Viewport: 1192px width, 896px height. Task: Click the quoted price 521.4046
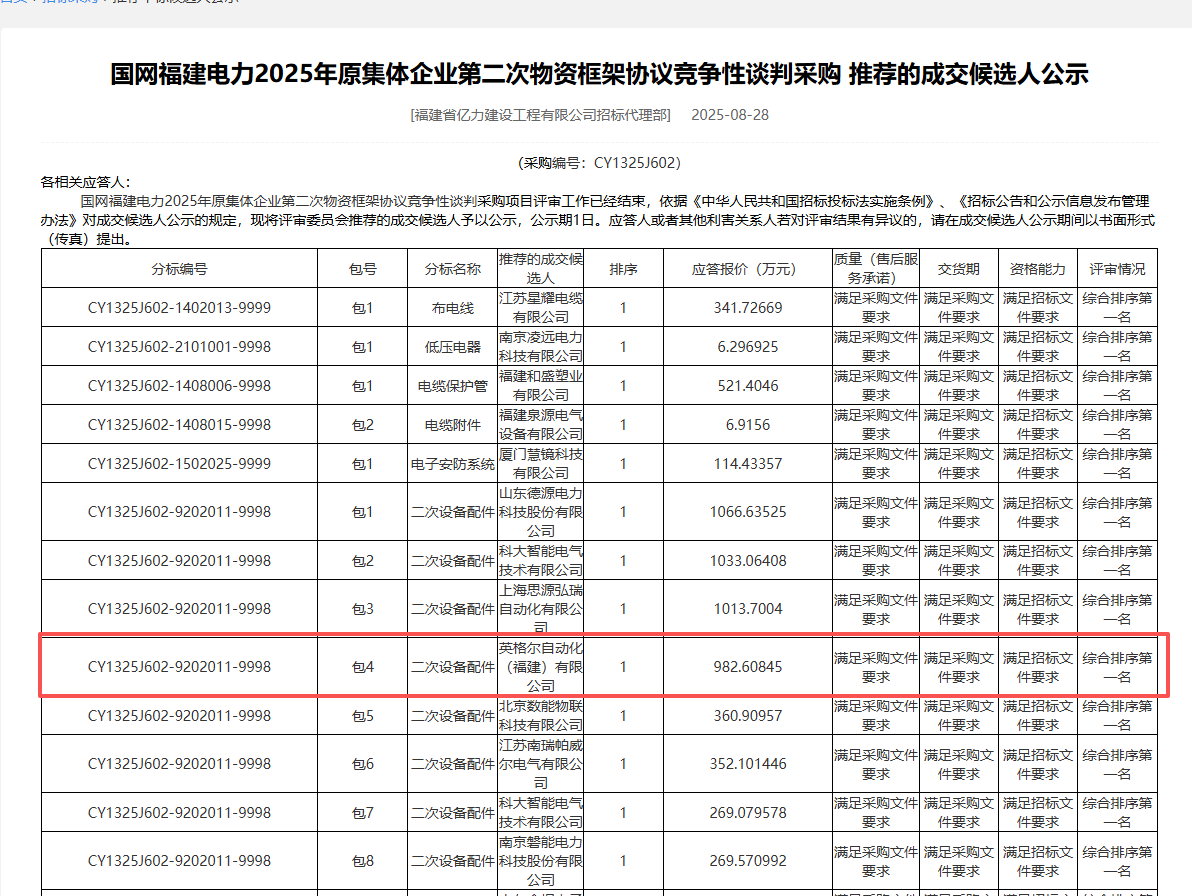[x=748, y=386]
